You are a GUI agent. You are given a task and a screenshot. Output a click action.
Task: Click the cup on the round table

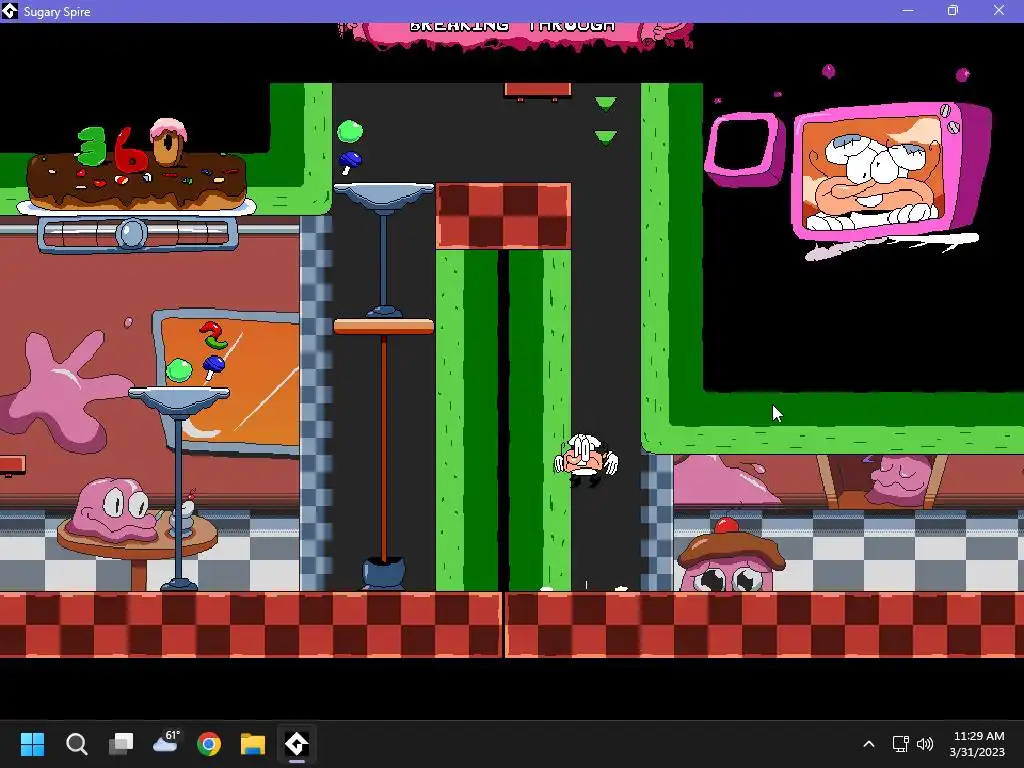(x=183, y=518)
